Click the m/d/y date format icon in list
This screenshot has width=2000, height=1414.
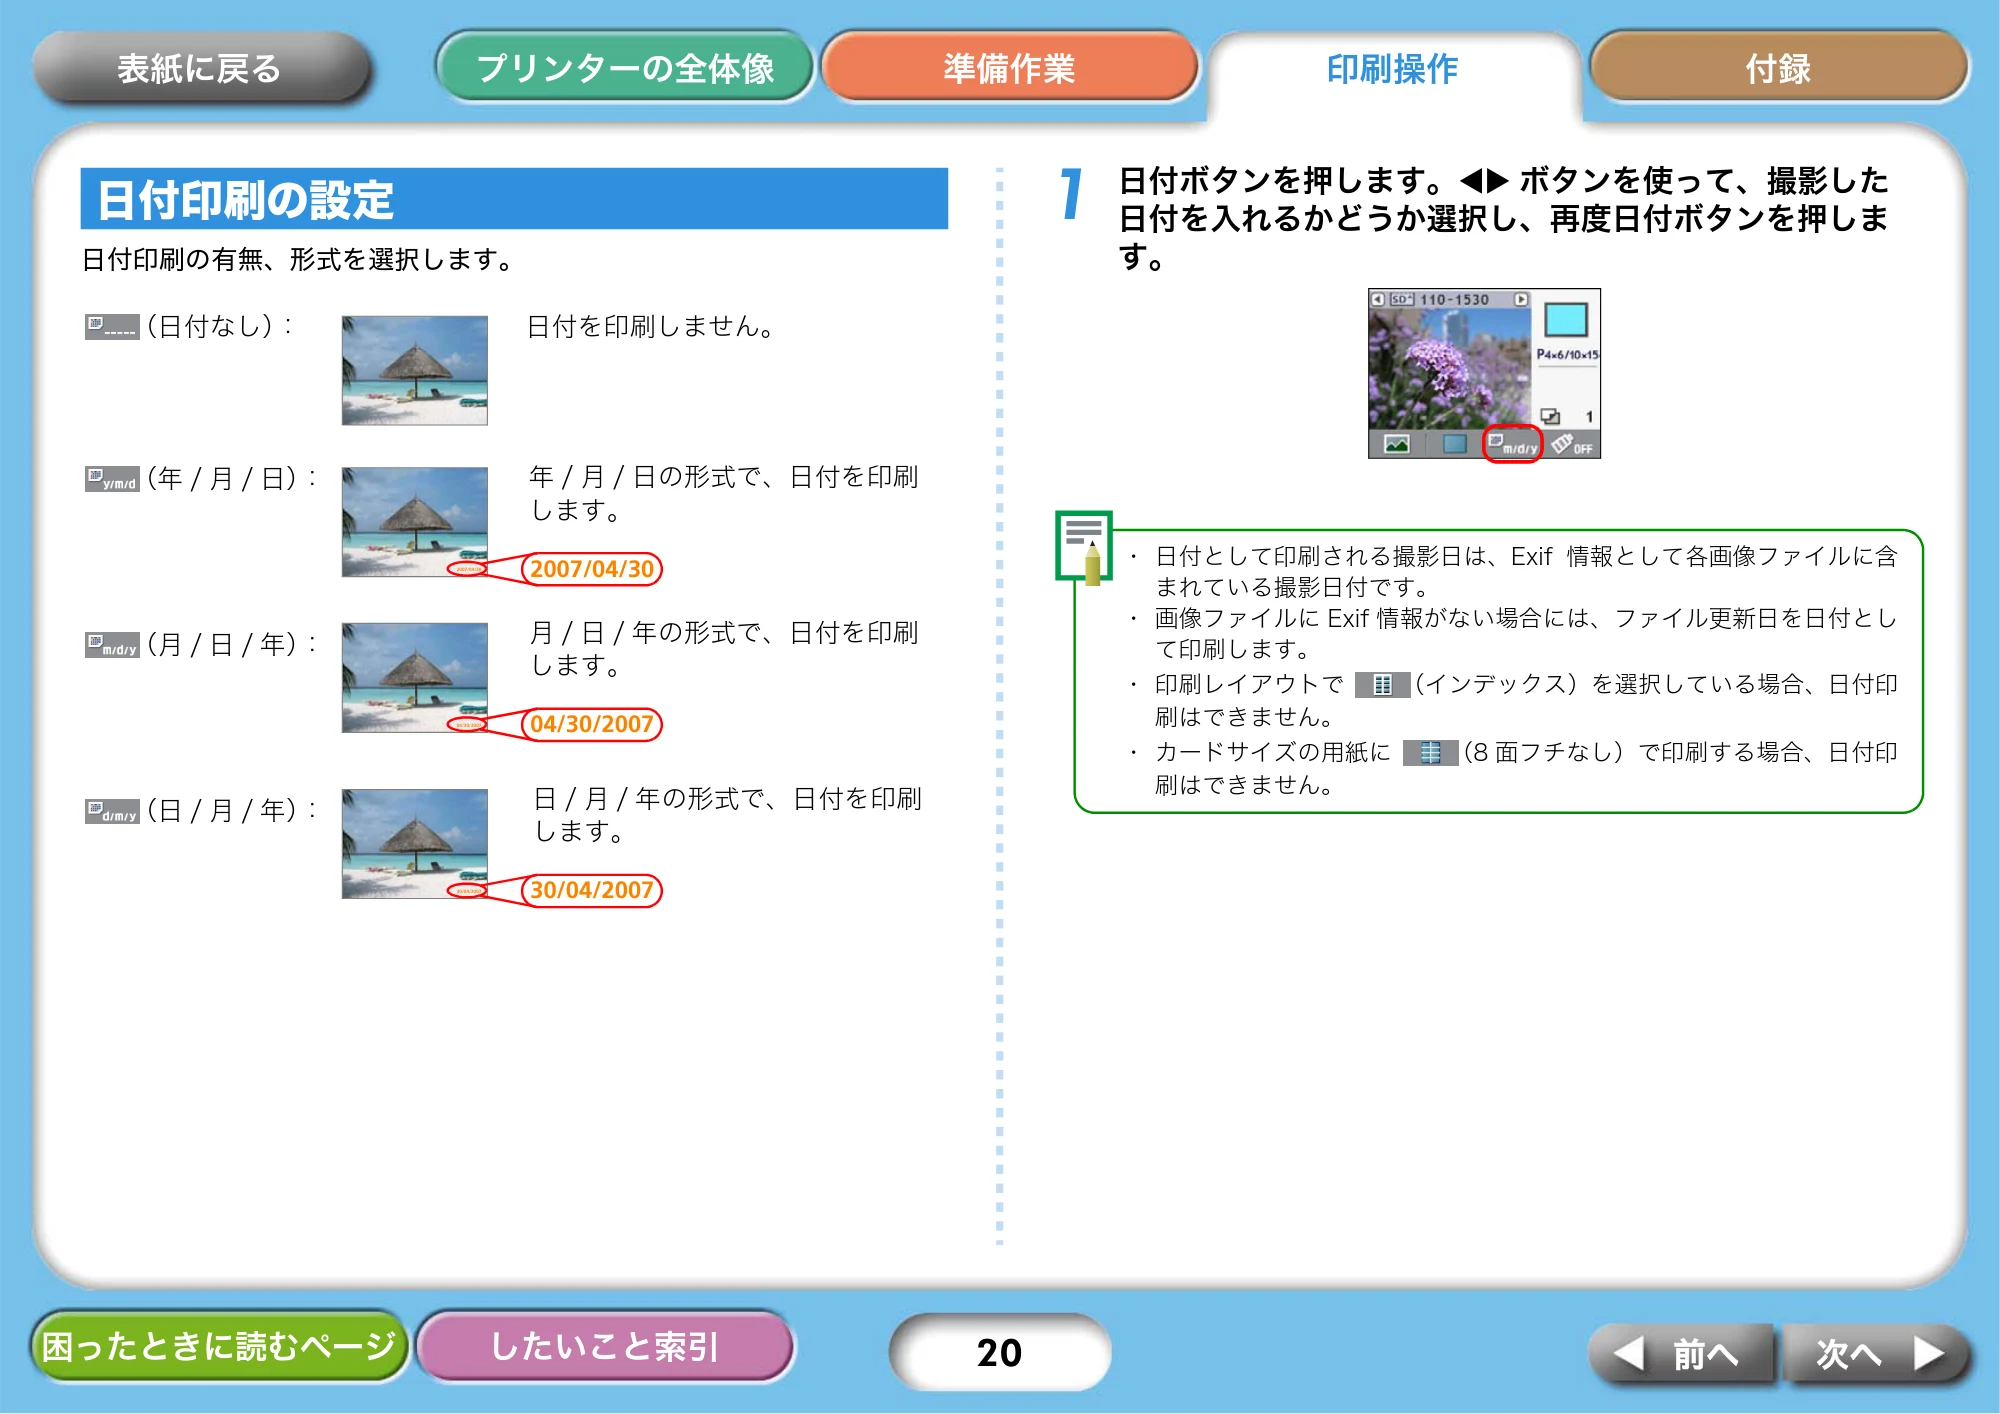coord(112,645)
